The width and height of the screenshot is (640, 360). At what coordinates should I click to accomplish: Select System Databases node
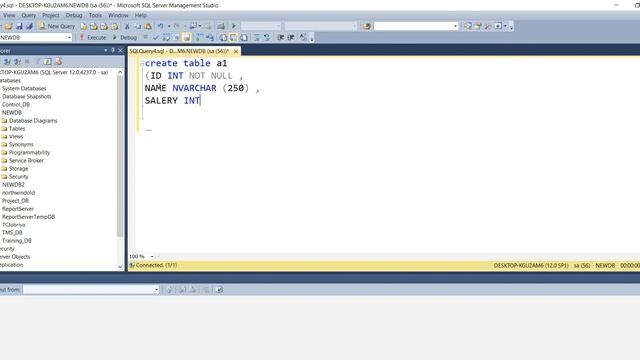(24, 88)
